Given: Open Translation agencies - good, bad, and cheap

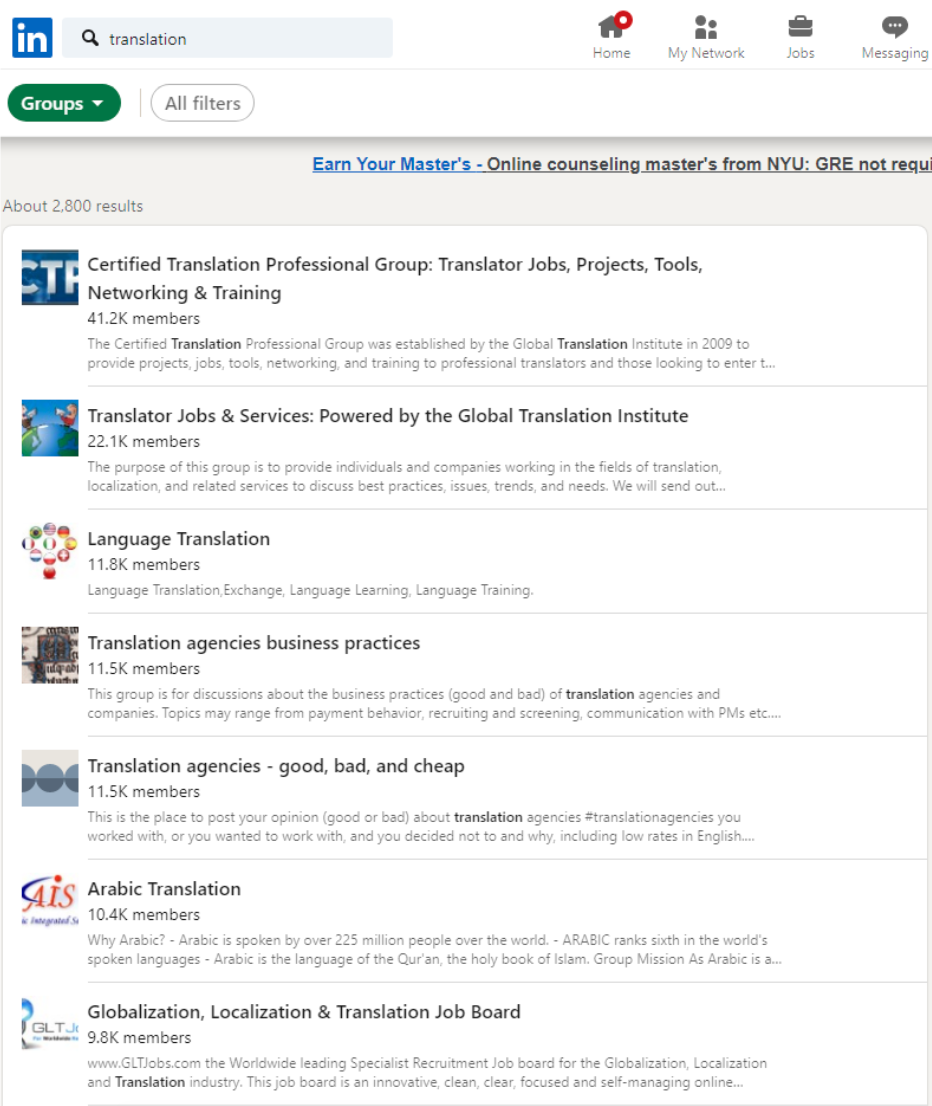Looking at the screenshot, I should pyautogui.click(x=276, y=766).
